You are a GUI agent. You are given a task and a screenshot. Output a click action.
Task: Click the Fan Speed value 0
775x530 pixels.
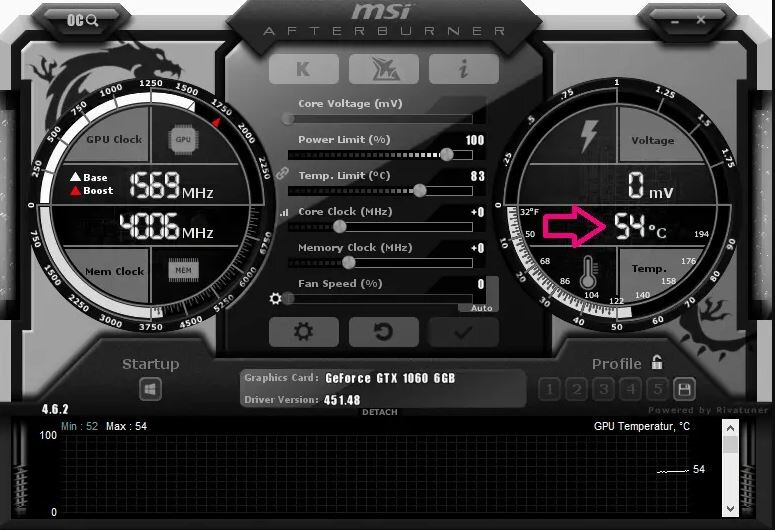481,284
